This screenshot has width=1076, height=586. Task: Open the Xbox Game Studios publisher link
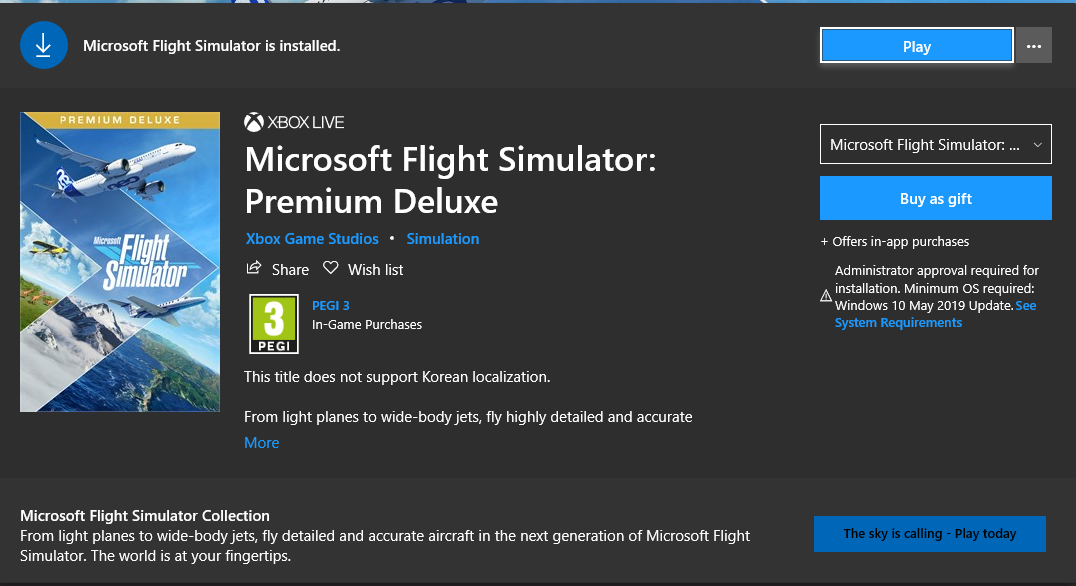312,239
